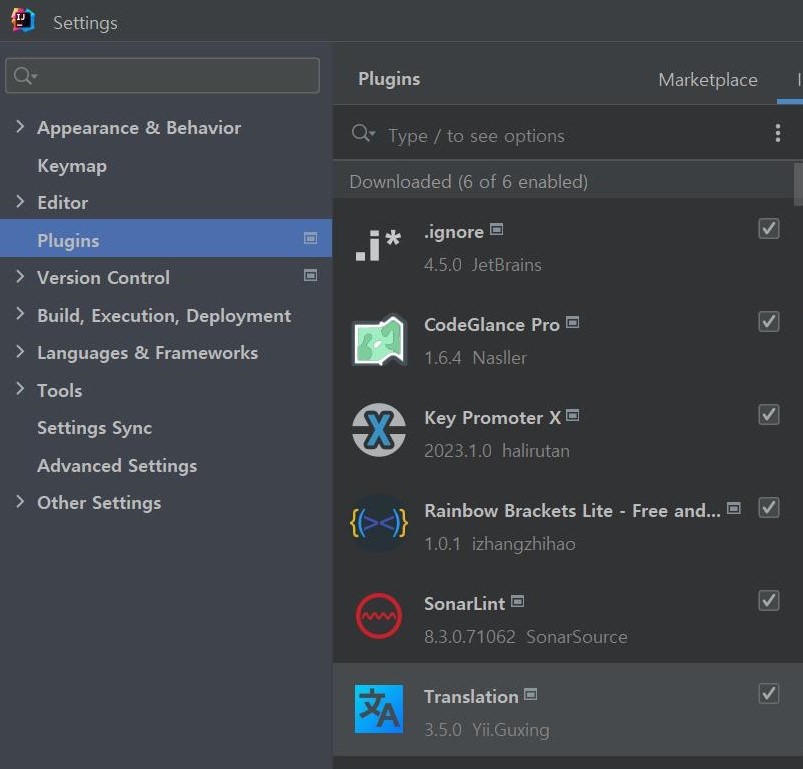
Task: Expand the Editor settings node
Action: click(x=19, y=202)
